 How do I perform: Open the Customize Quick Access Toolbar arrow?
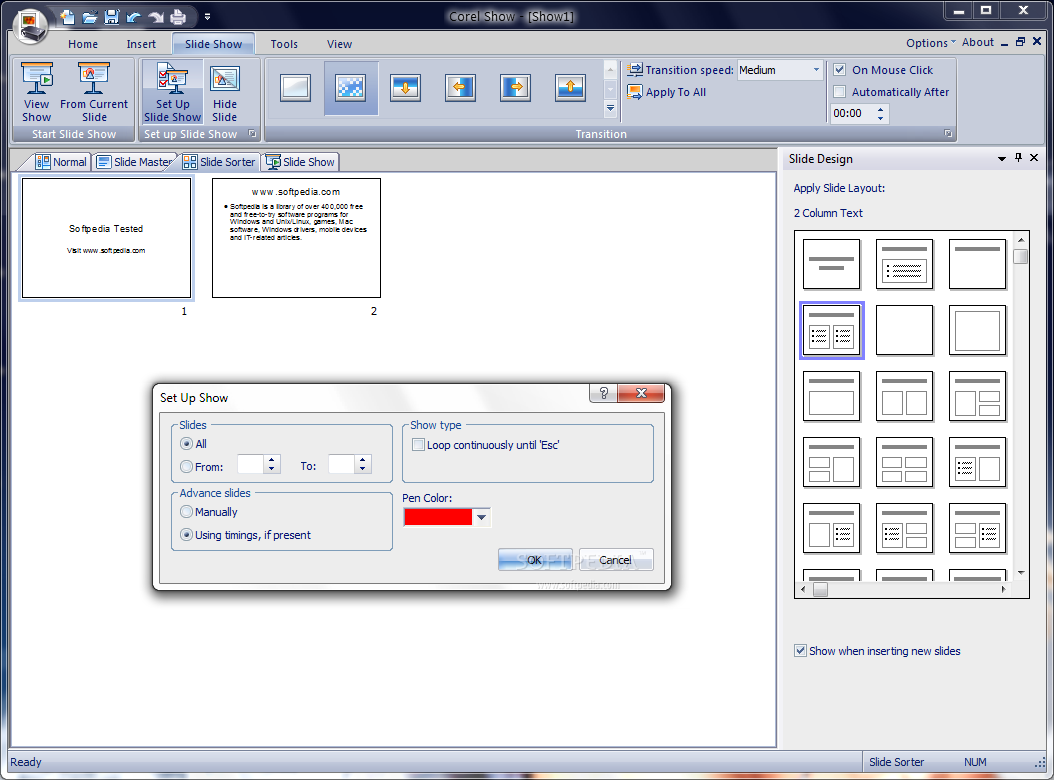point(207,17)
